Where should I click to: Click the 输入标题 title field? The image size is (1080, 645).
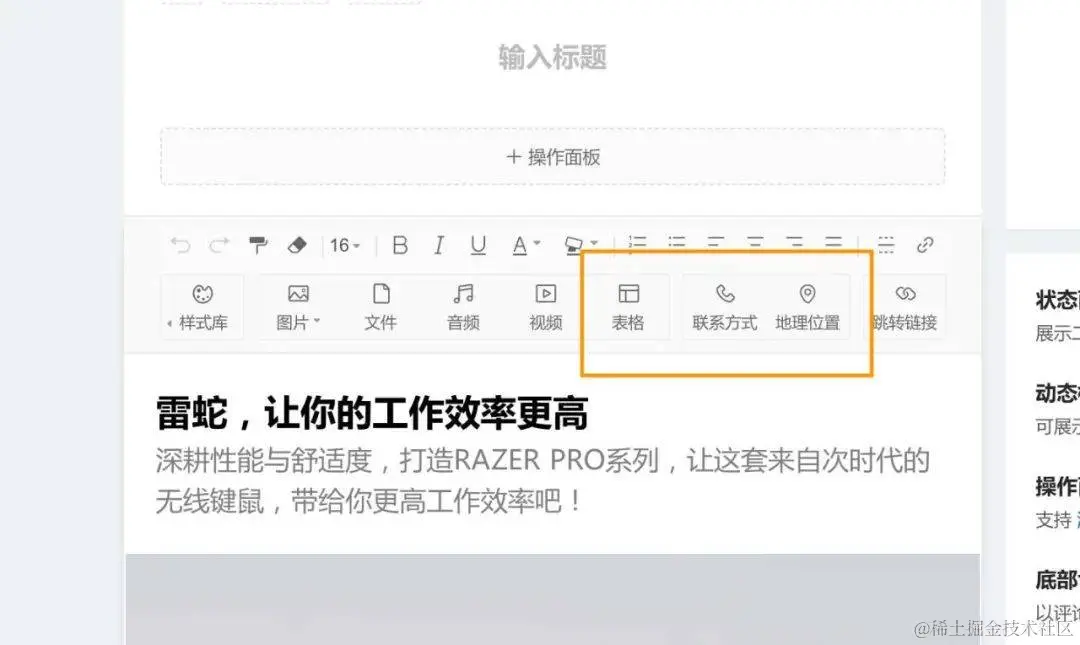(x=552, y=57)
